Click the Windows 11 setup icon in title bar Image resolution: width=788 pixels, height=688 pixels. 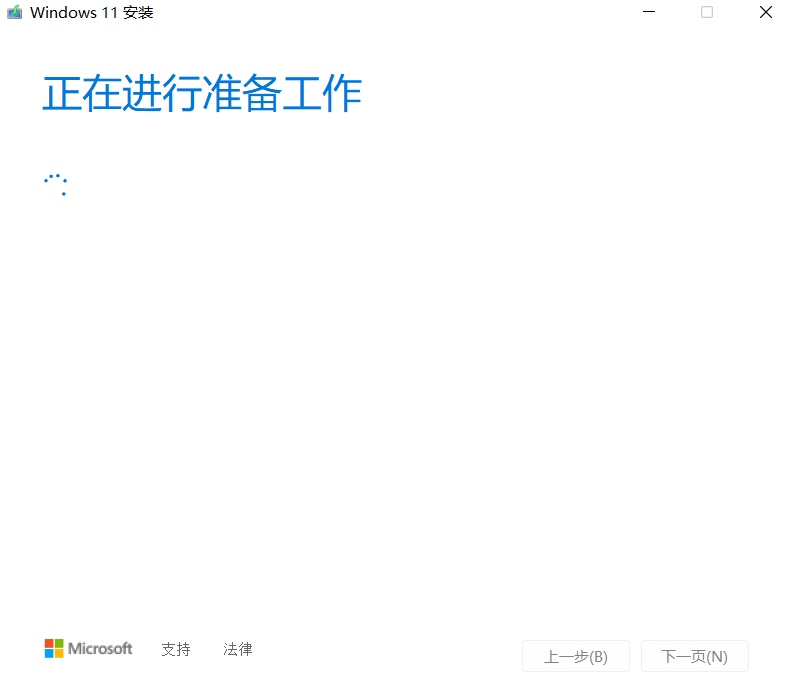[15, 12]
